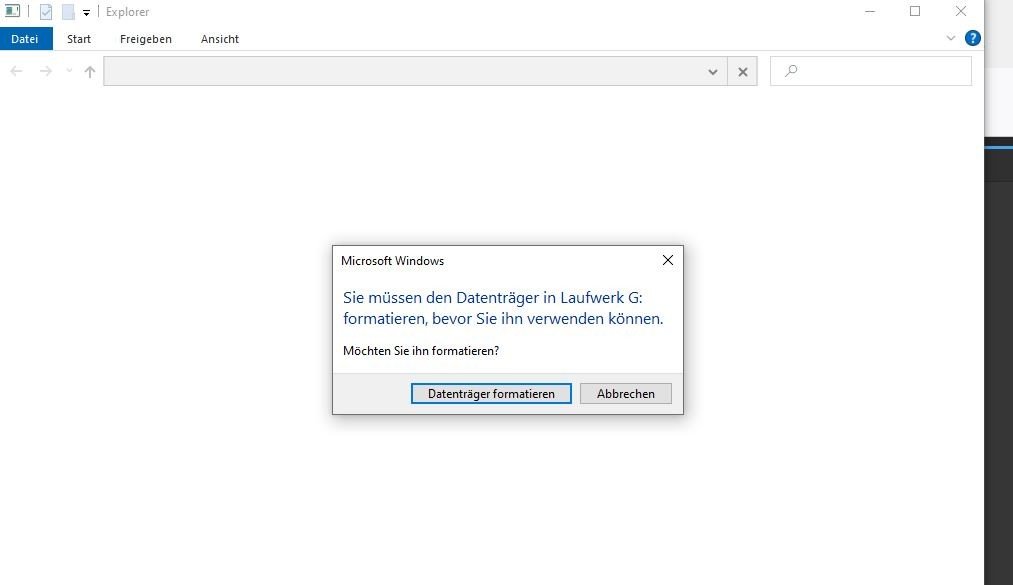The width and height of the screenshot is (1013, 585).
Task: Click the Explorer window system icon
Action: coord(12,11)
